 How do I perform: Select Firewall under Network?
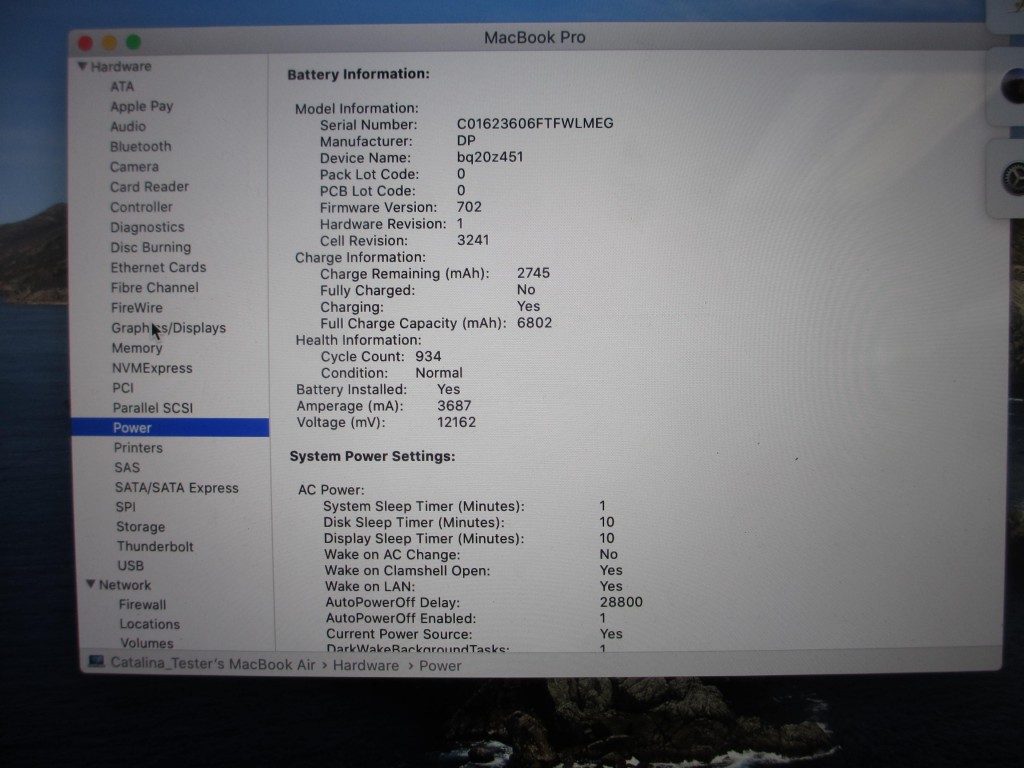click(142, 605)
